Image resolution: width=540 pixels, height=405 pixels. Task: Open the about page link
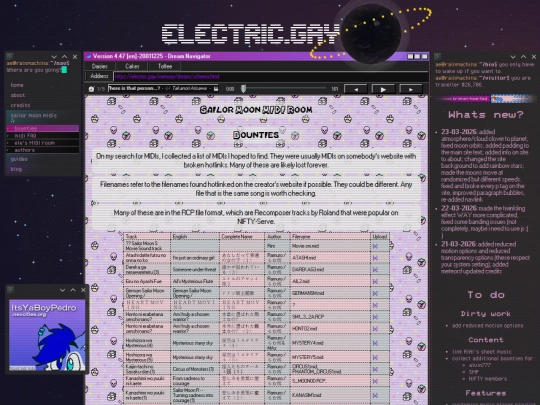pyautogui.click(x=18, y=95)
